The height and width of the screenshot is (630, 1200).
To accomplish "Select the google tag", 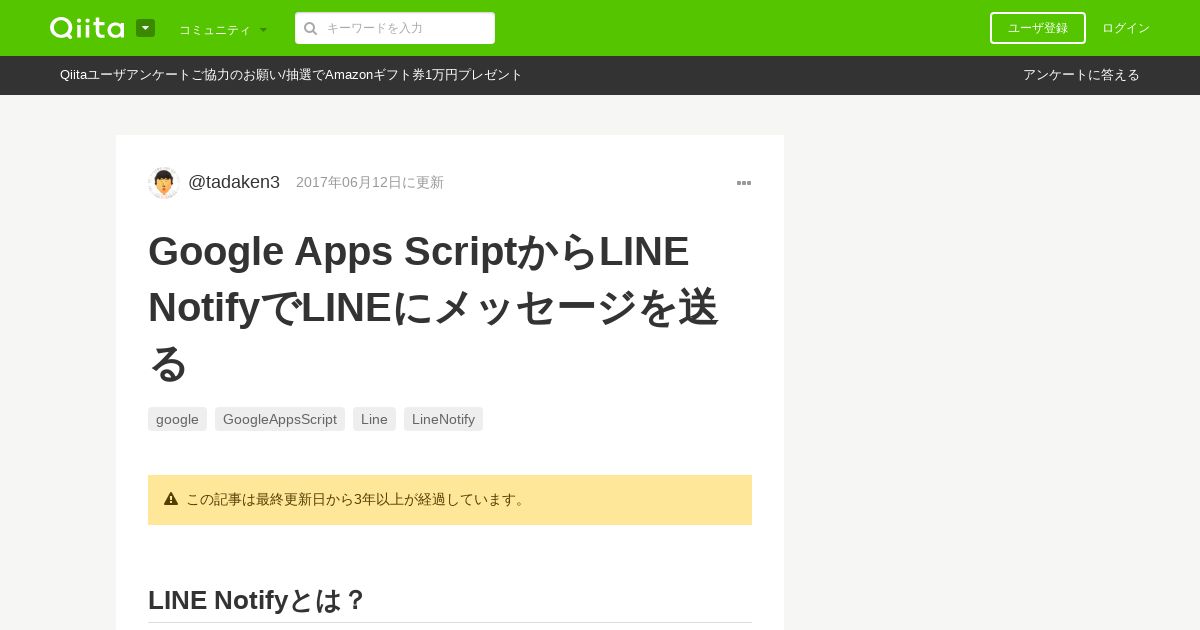I will coord(177,419).
